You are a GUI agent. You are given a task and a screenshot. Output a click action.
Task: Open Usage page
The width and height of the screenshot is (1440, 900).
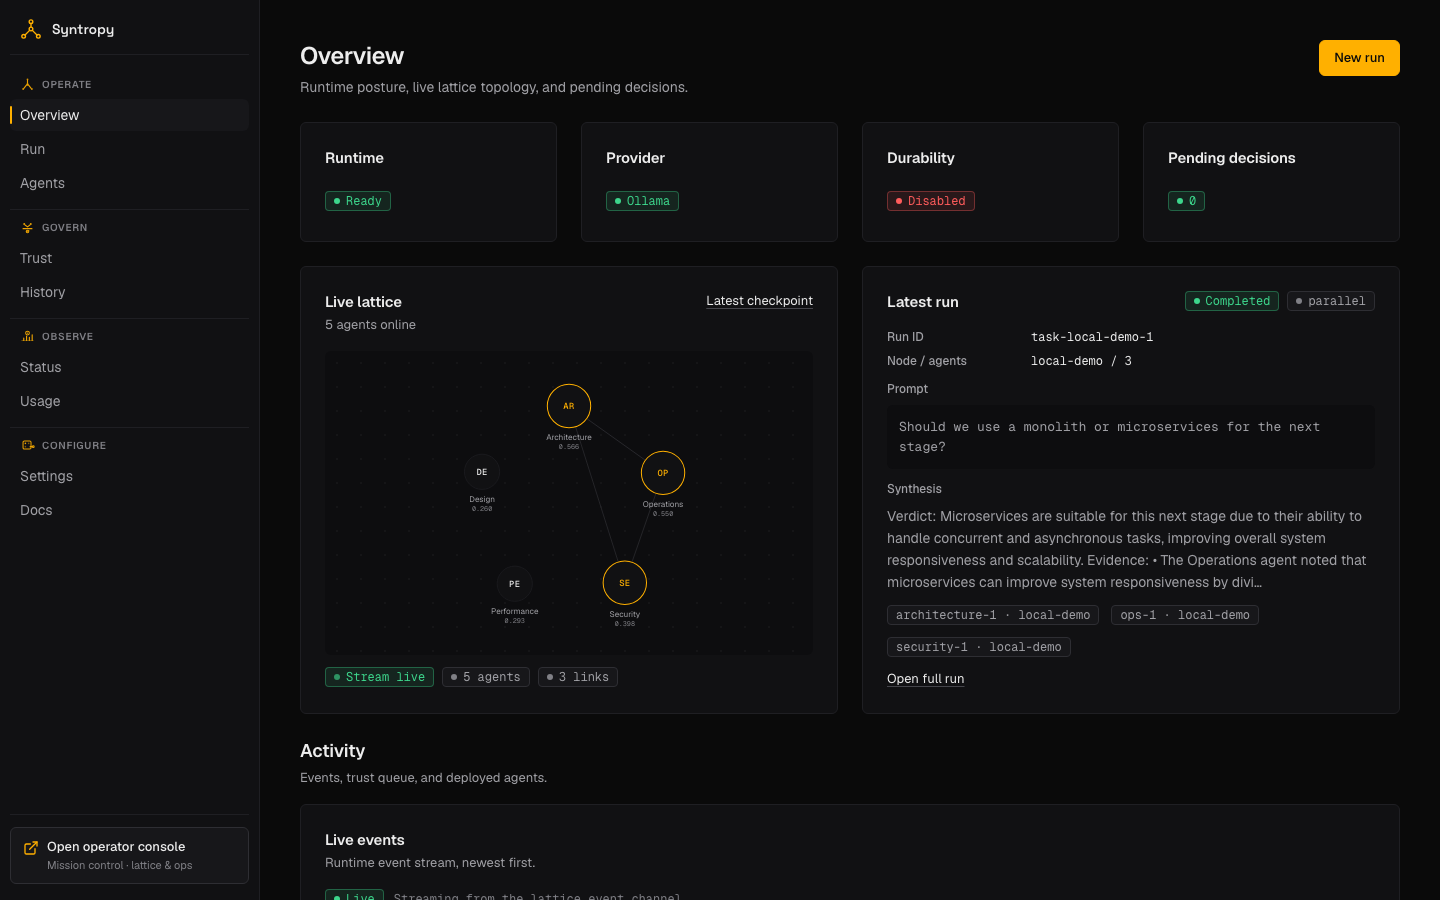(129, 401)
